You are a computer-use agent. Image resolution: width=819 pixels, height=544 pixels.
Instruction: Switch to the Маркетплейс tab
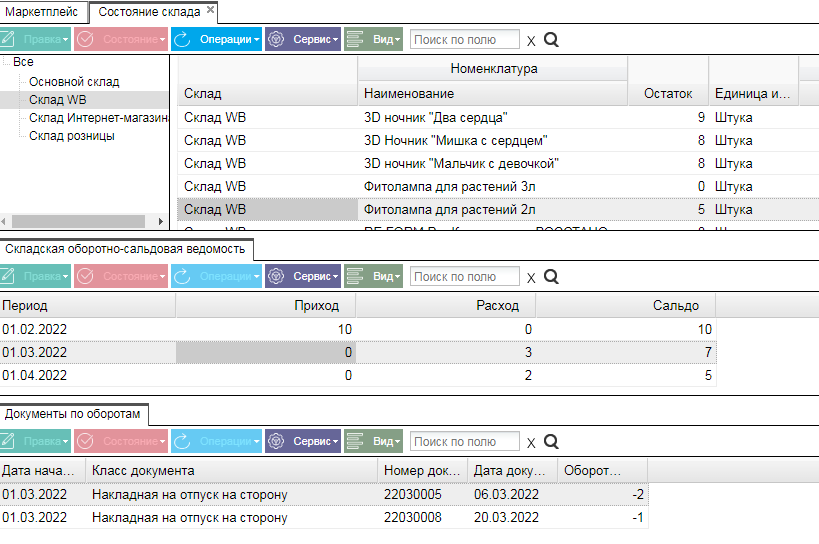42,11
